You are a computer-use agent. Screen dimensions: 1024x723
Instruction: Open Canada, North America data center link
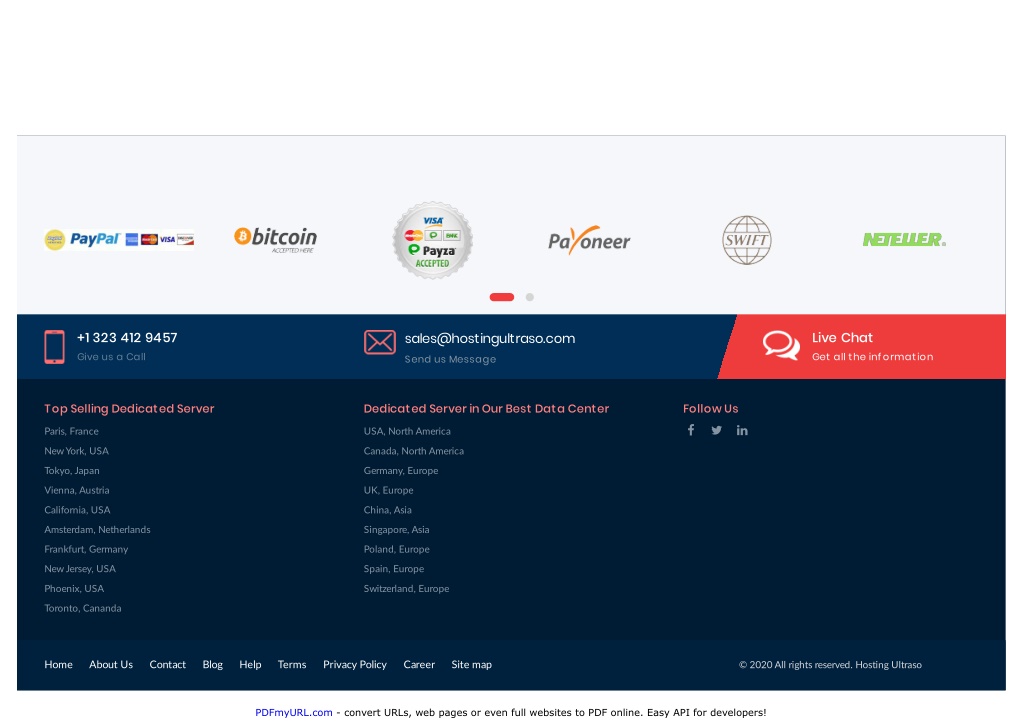413,451
